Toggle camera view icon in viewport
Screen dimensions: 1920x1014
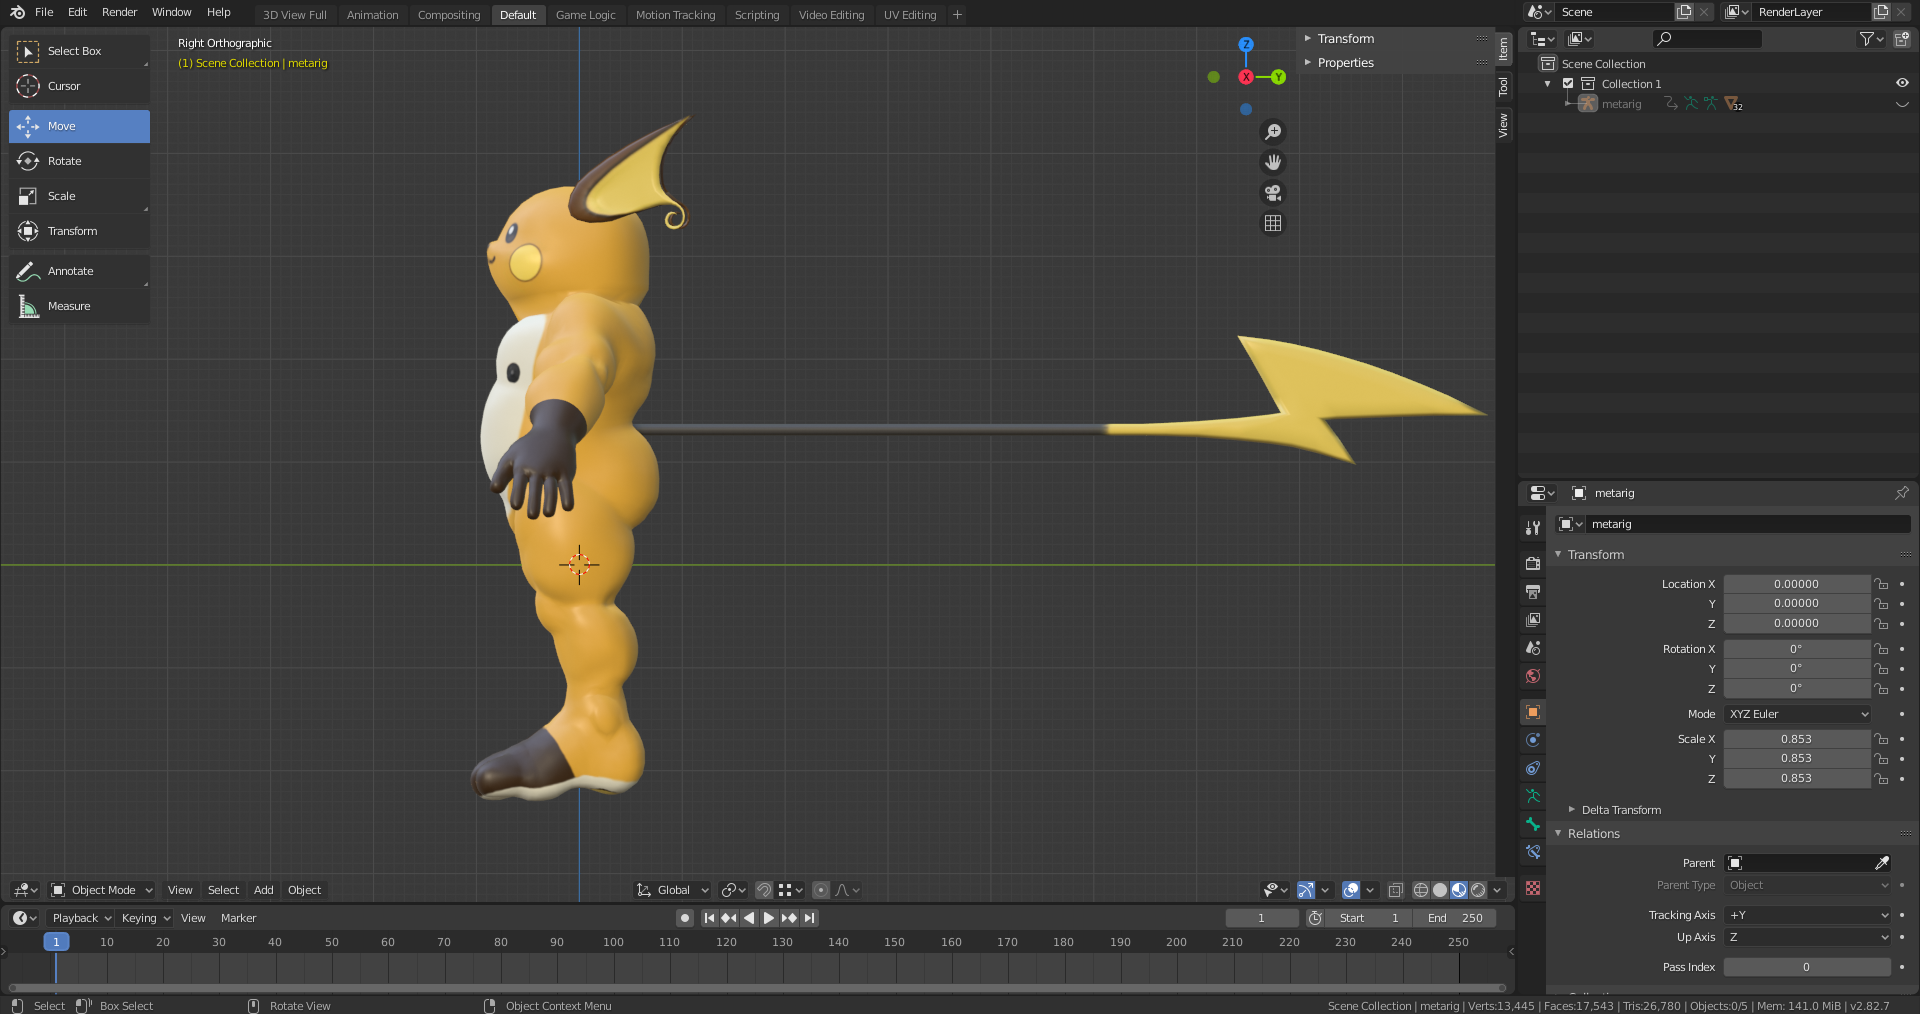tap(1273, 193)
